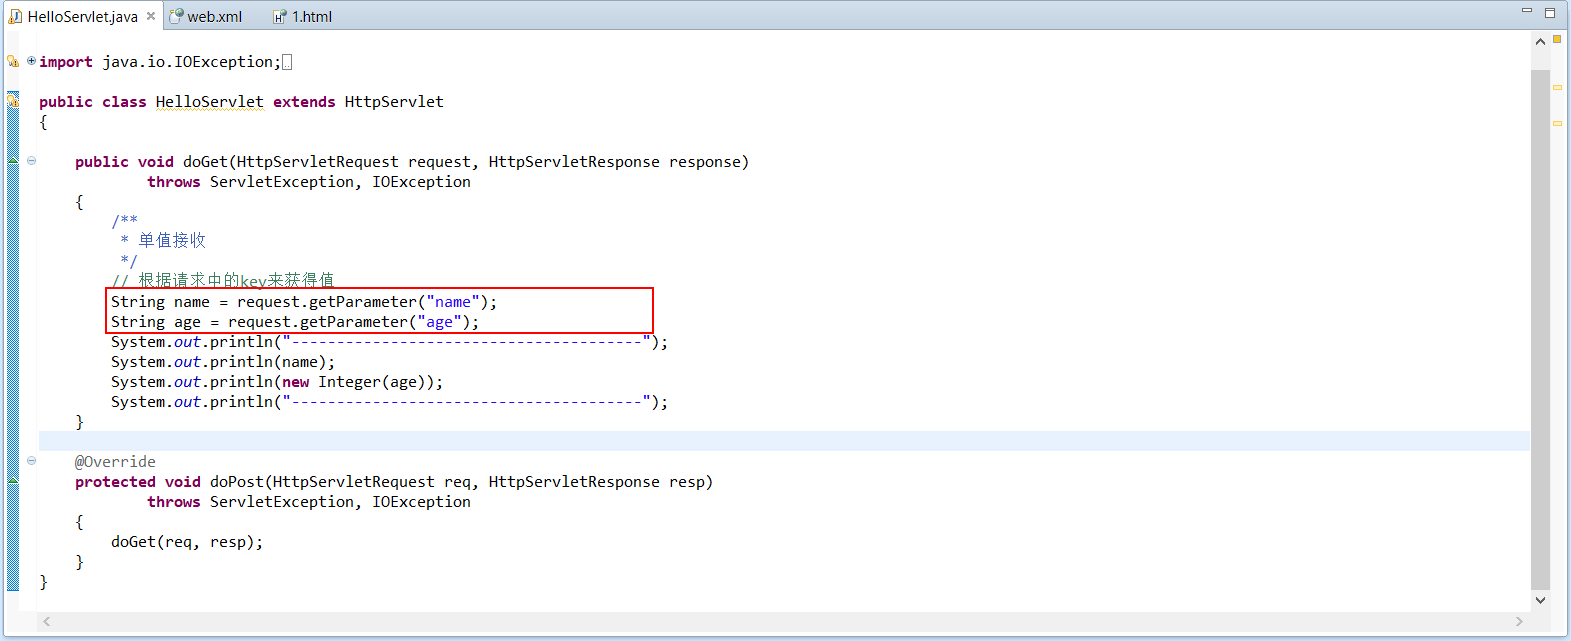Image resolution: width=1571 pixels, height=641 pixels.
Task: Click the horizontal scrollbar left arrow
Action: 47,621
